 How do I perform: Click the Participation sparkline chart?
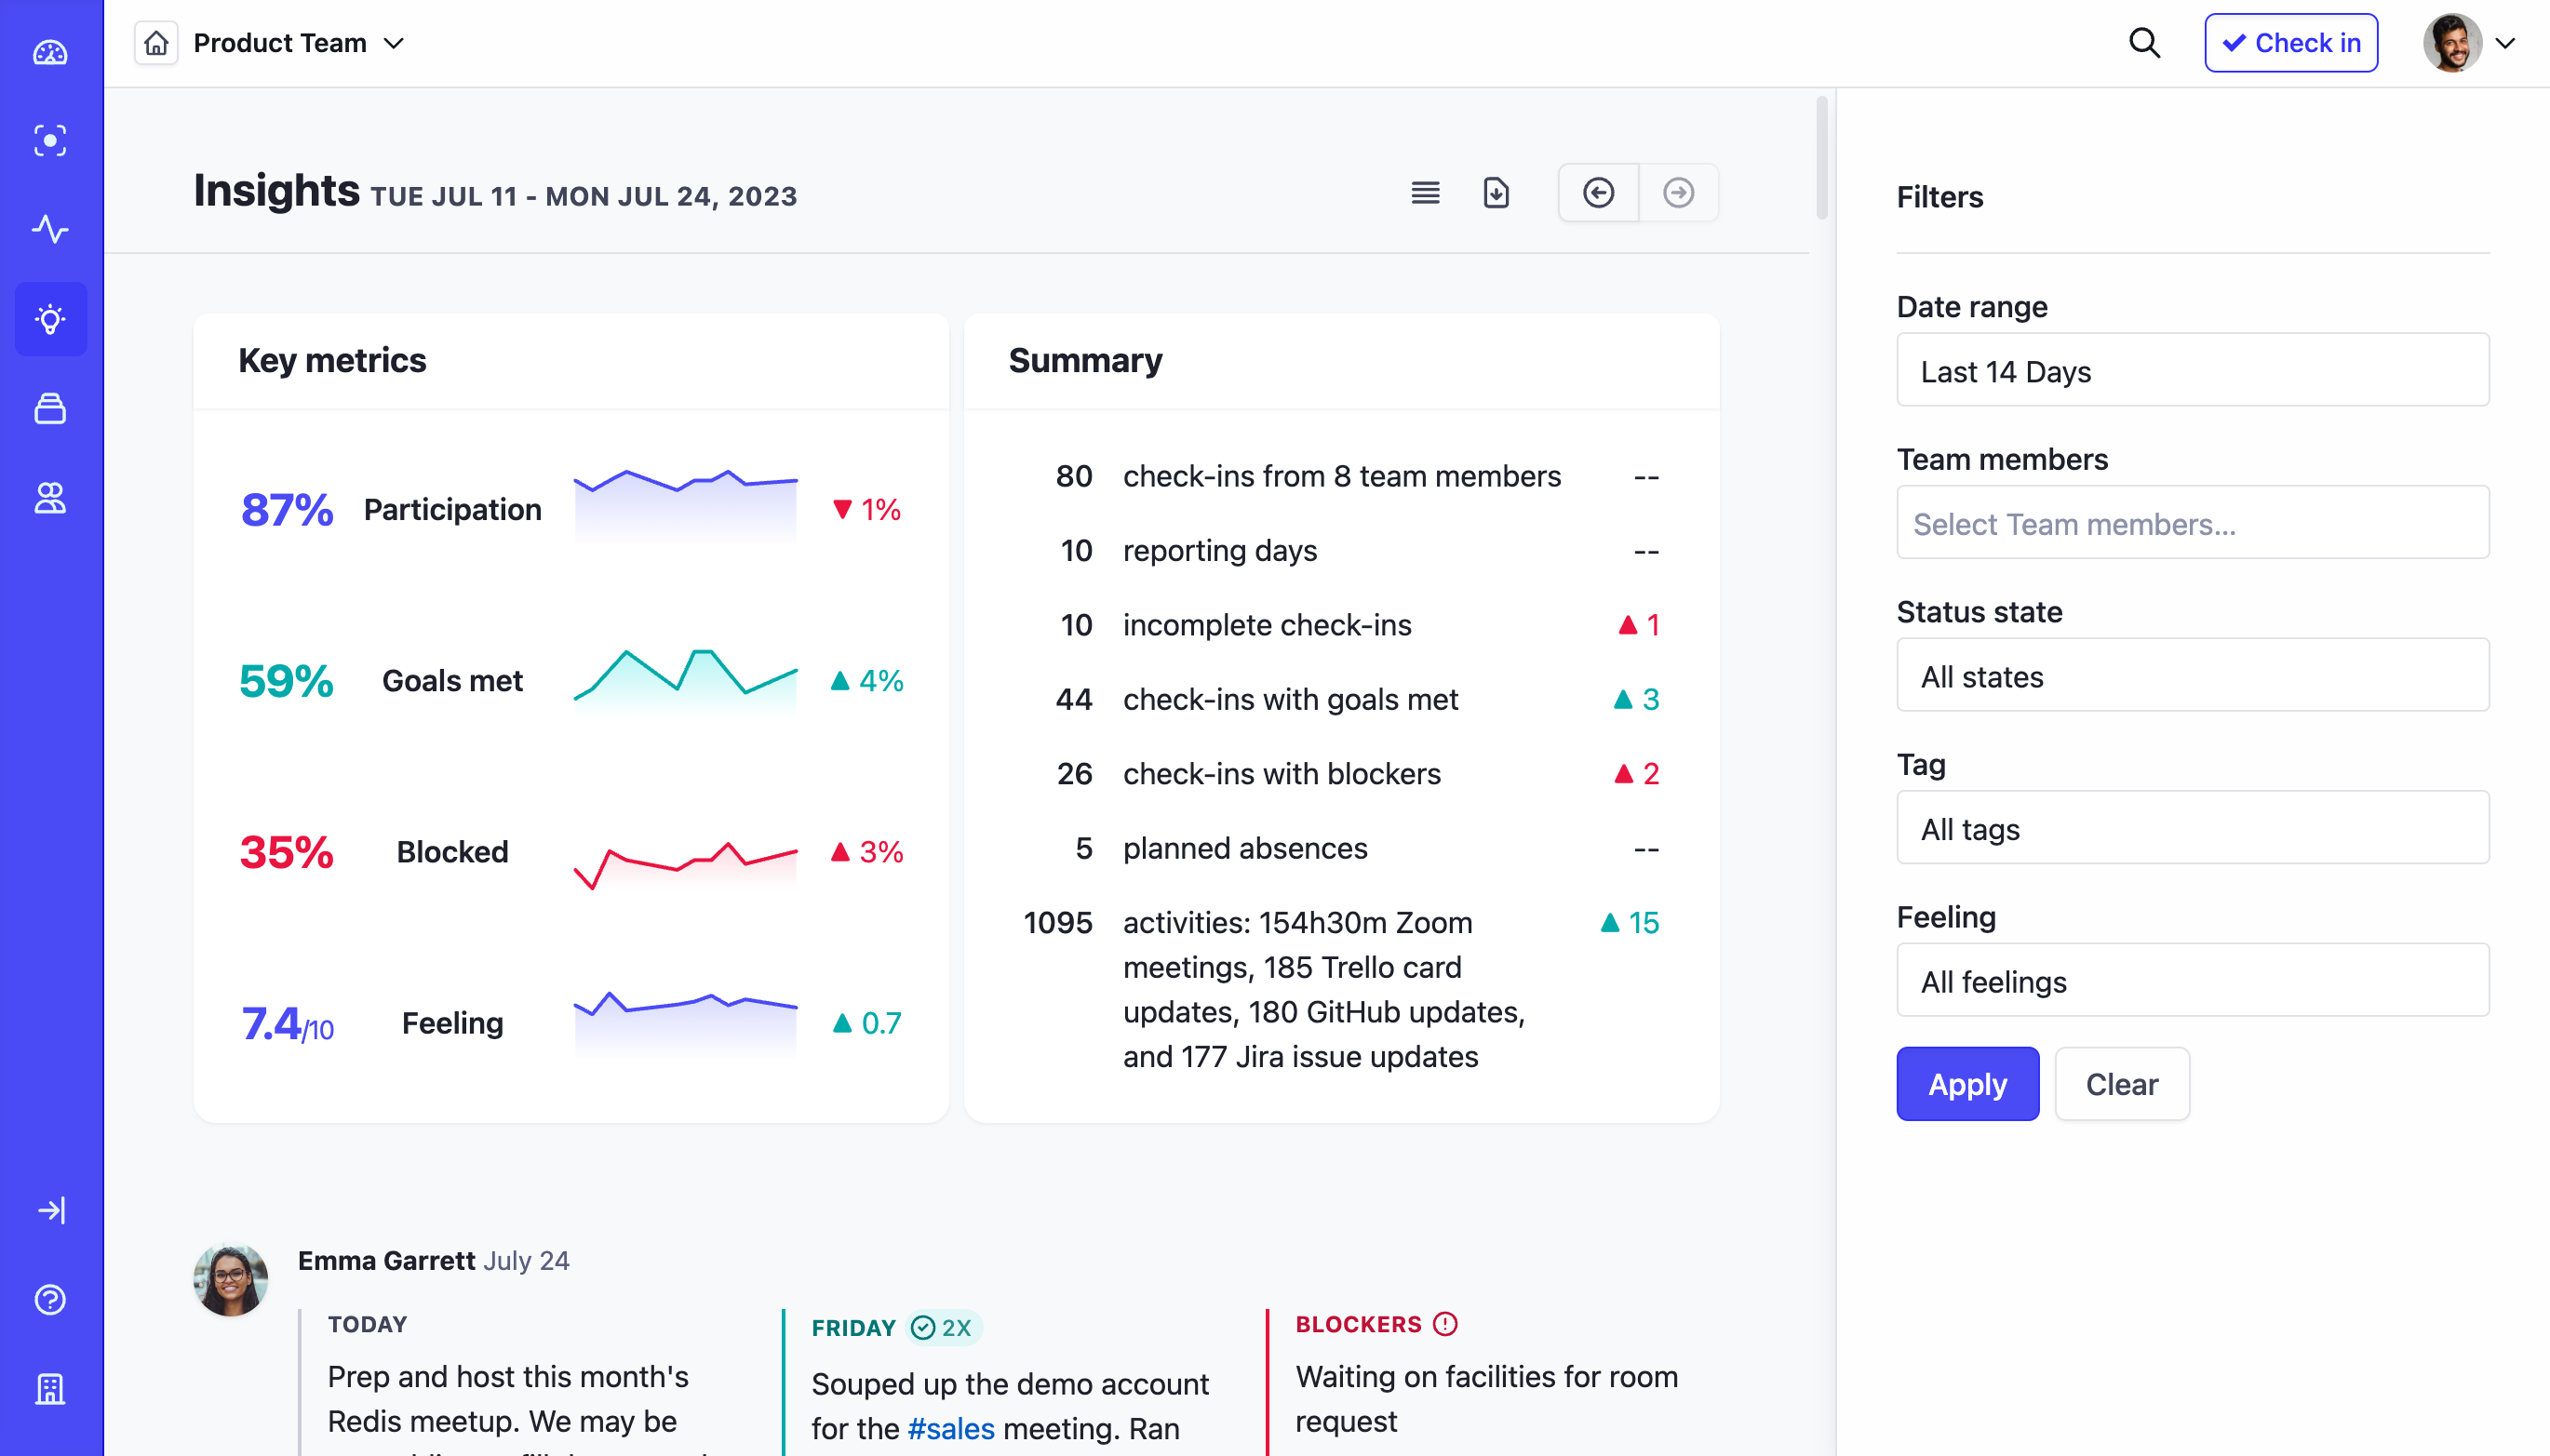tap(685, 505)
